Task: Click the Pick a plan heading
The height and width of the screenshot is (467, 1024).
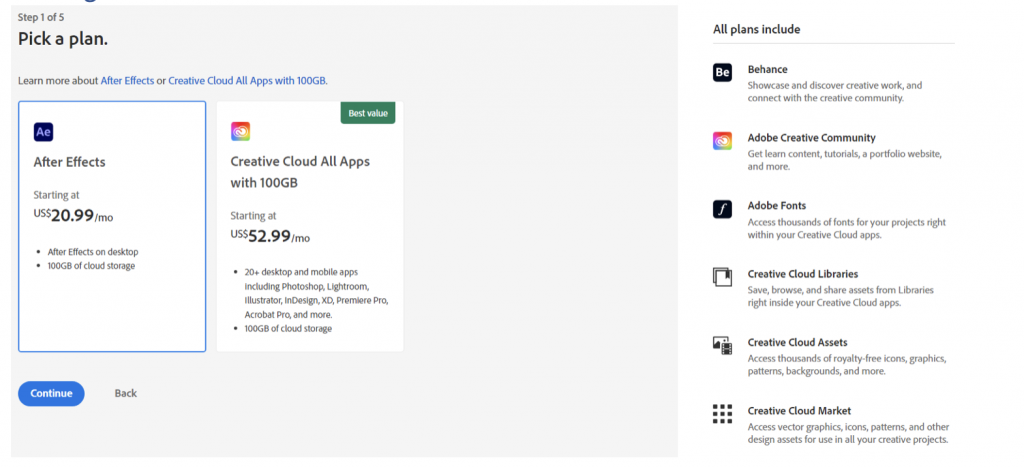Action: point(63,39)
